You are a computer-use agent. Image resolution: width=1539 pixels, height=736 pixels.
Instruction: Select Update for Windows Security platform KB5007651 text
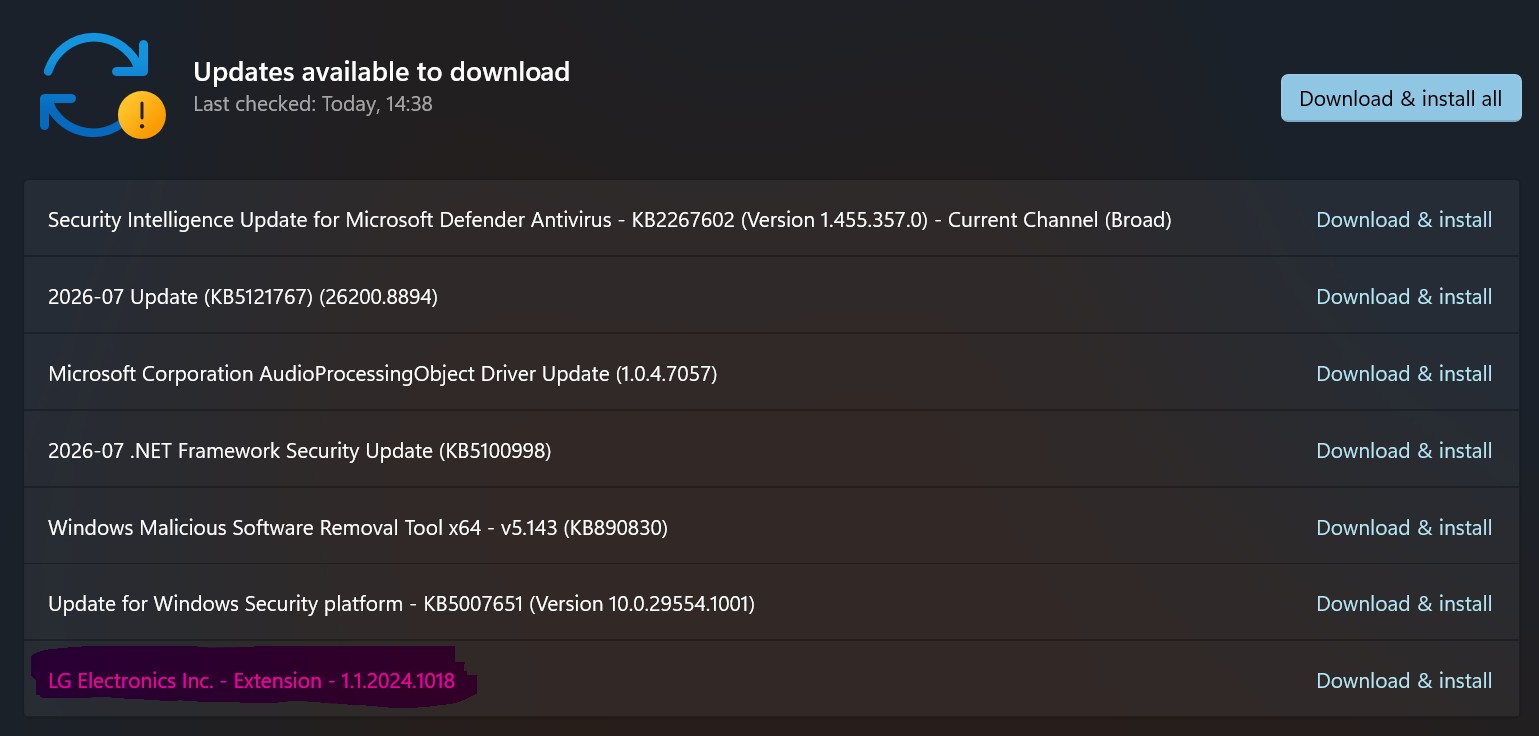click(401, 603)
